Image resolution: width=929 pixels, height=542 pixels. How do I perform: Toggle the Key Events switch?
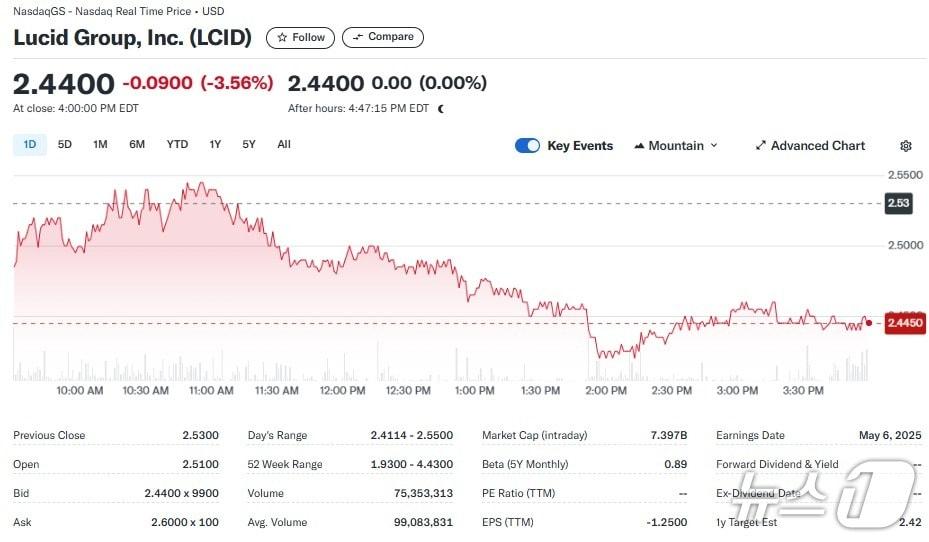click(x=527, y=146)
